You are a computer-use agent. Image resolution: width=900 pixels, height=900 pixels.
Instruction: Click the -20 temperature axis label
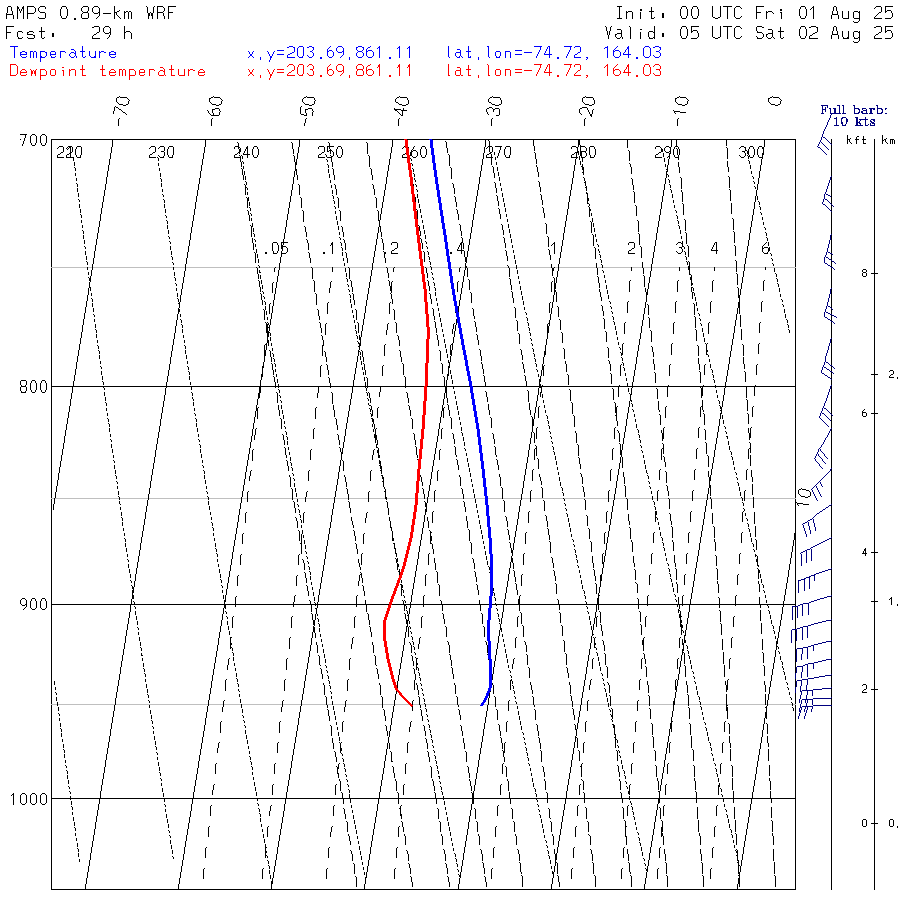[x=588, y=111]
